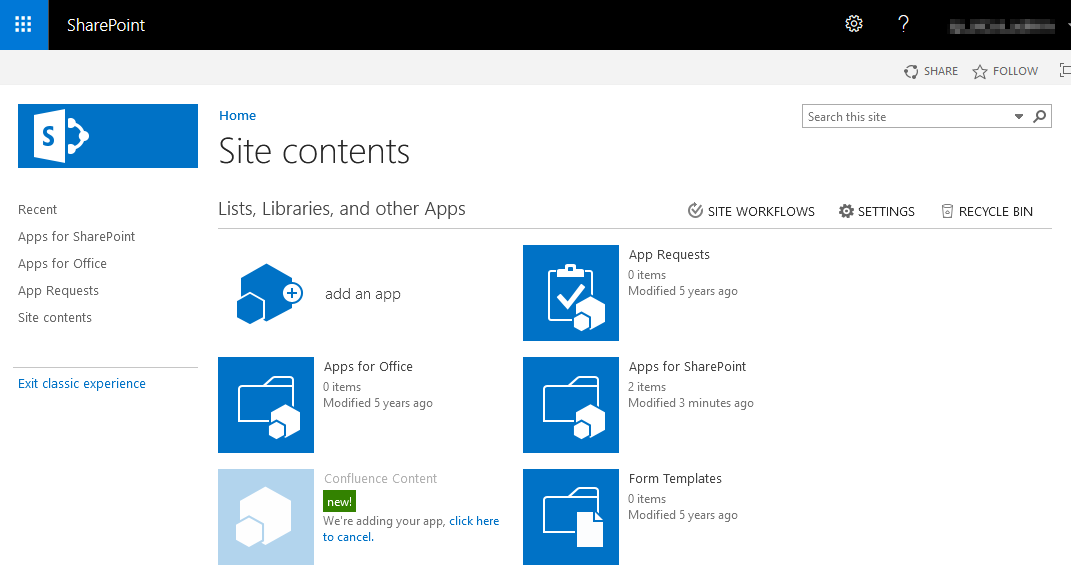The image size is (1071, 575).
Task: Click the SHARE label
Action: [941, 71]
